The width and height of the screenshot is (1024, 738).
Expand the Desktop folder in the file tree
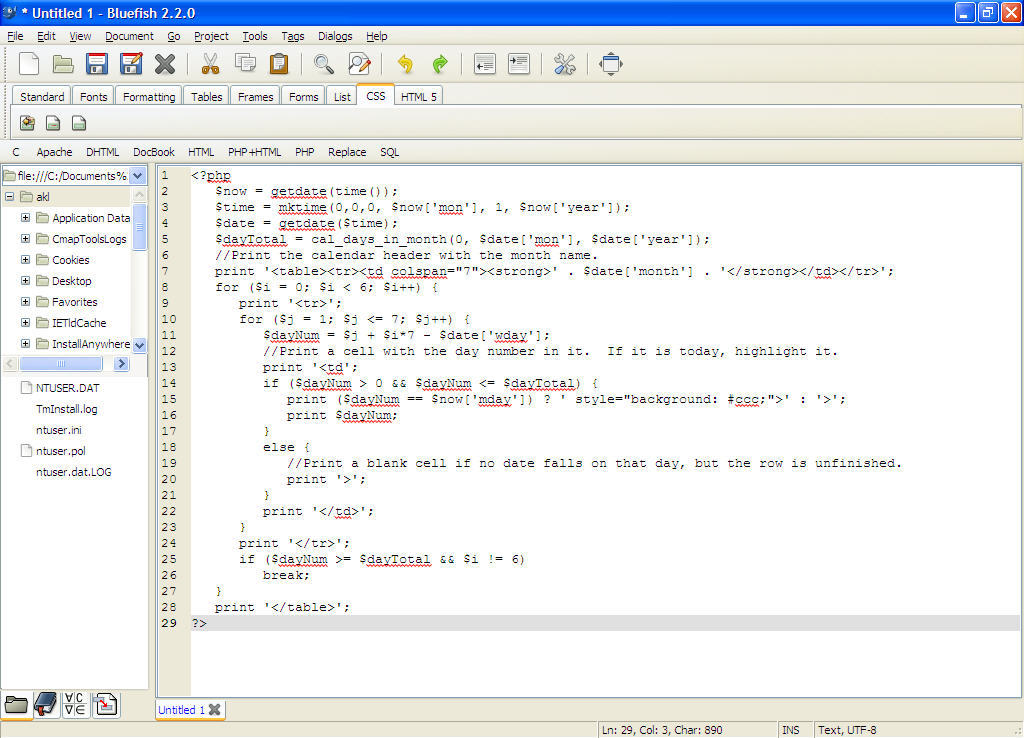24,280
